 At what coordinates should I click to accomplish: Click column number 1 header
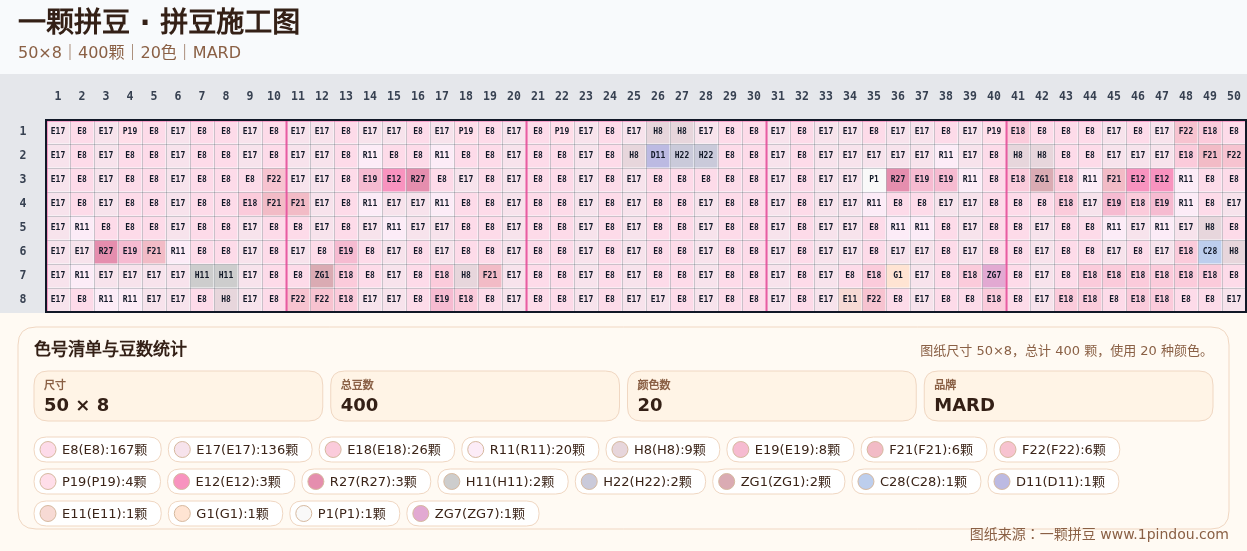58,96
